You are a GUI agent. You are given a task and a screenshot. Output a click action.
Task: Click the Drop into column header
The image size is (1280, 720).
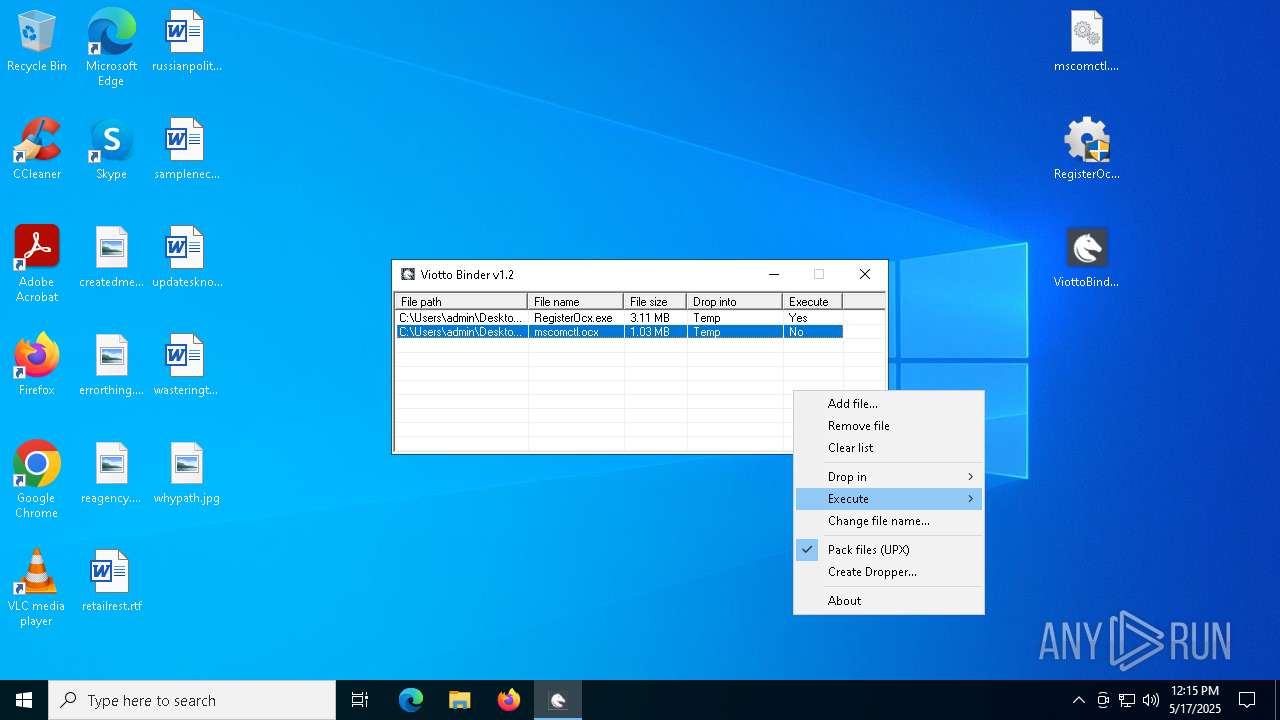734,301
